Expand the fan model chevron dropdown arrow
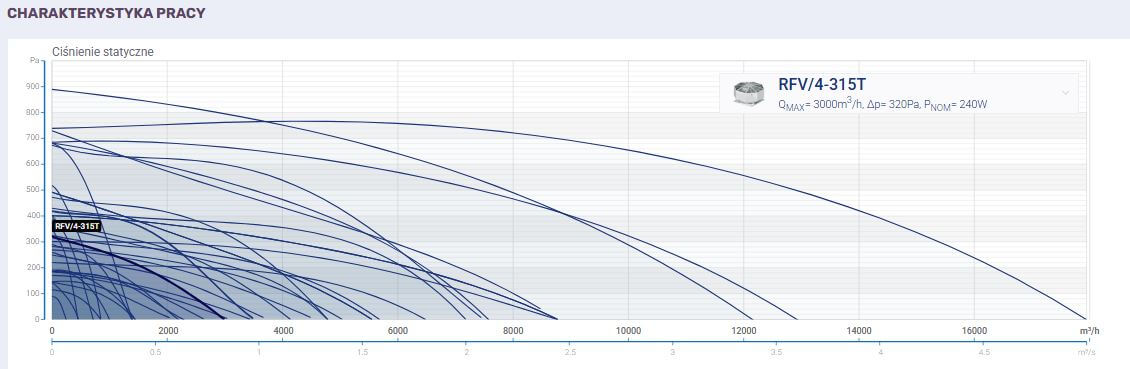The width and height of the screenshot is (1130, 369). (x=1065, y=93)
